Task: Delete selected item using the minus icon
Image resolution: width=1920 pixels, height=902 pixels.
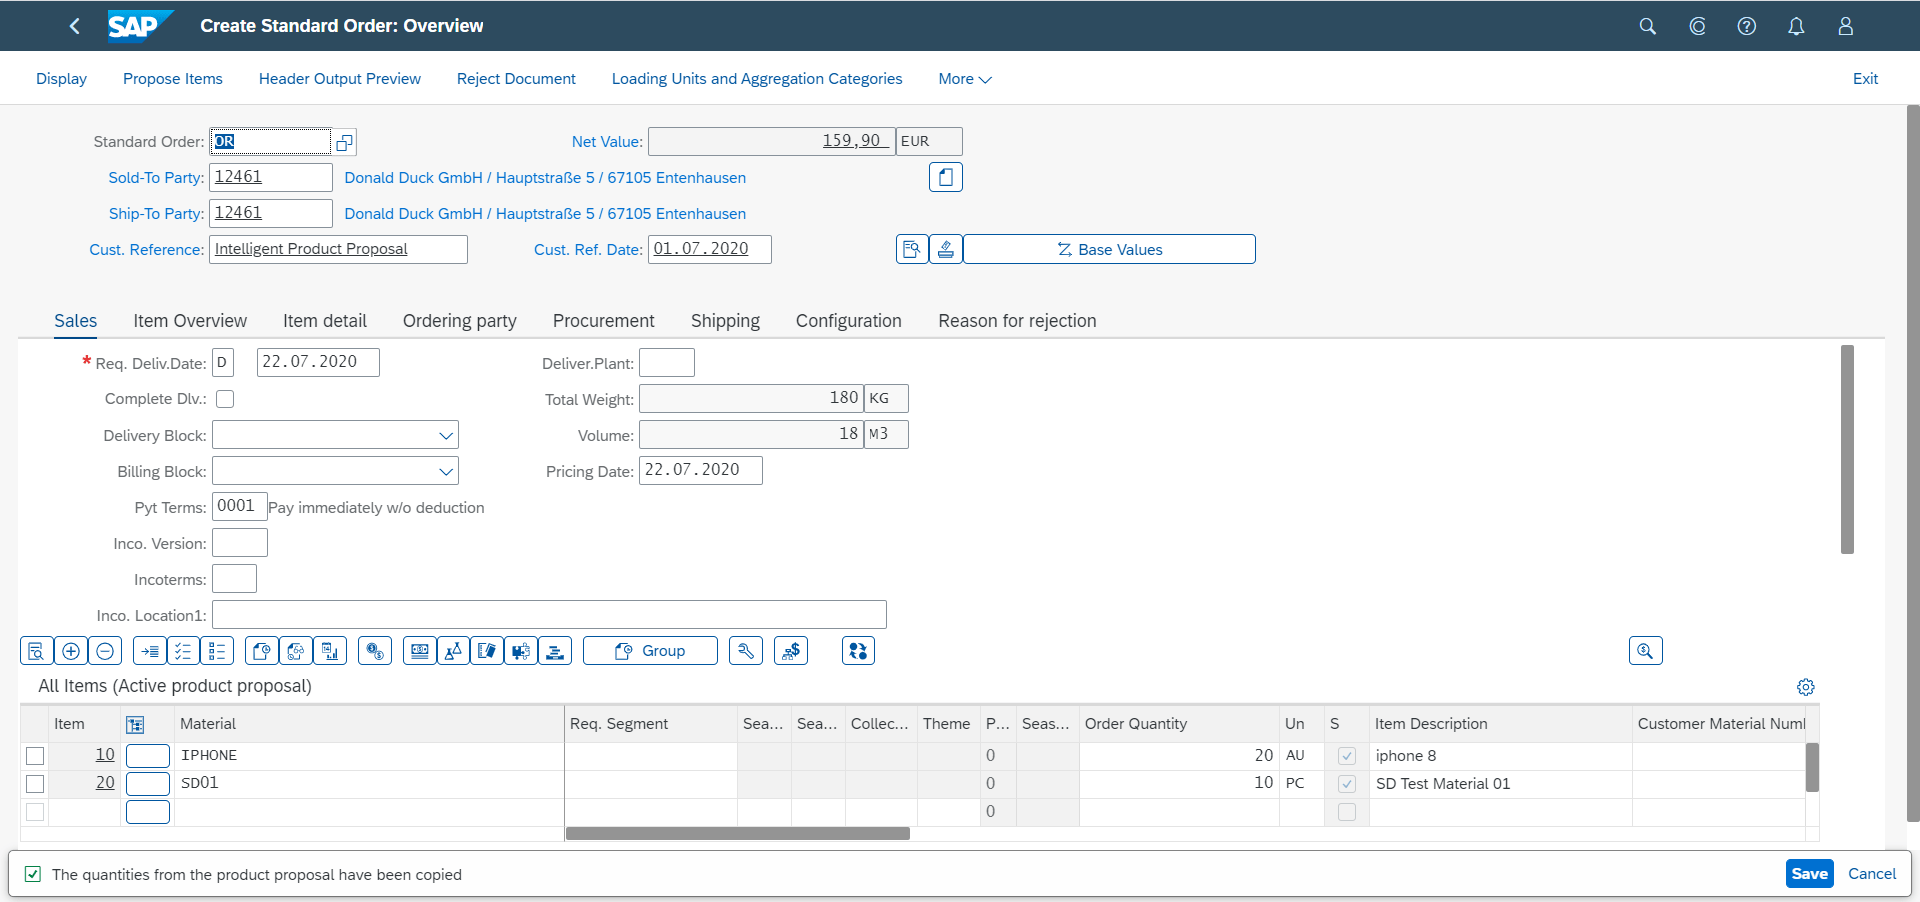Action: click(104, 650)
